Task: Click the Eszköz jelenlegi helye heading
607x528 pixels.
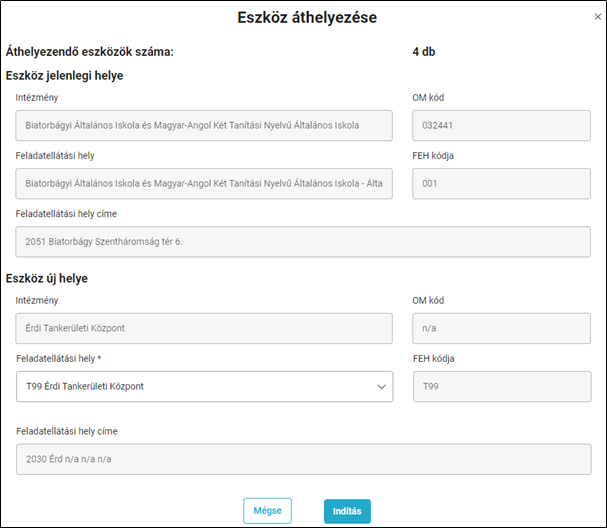Action: pos(64,75)
